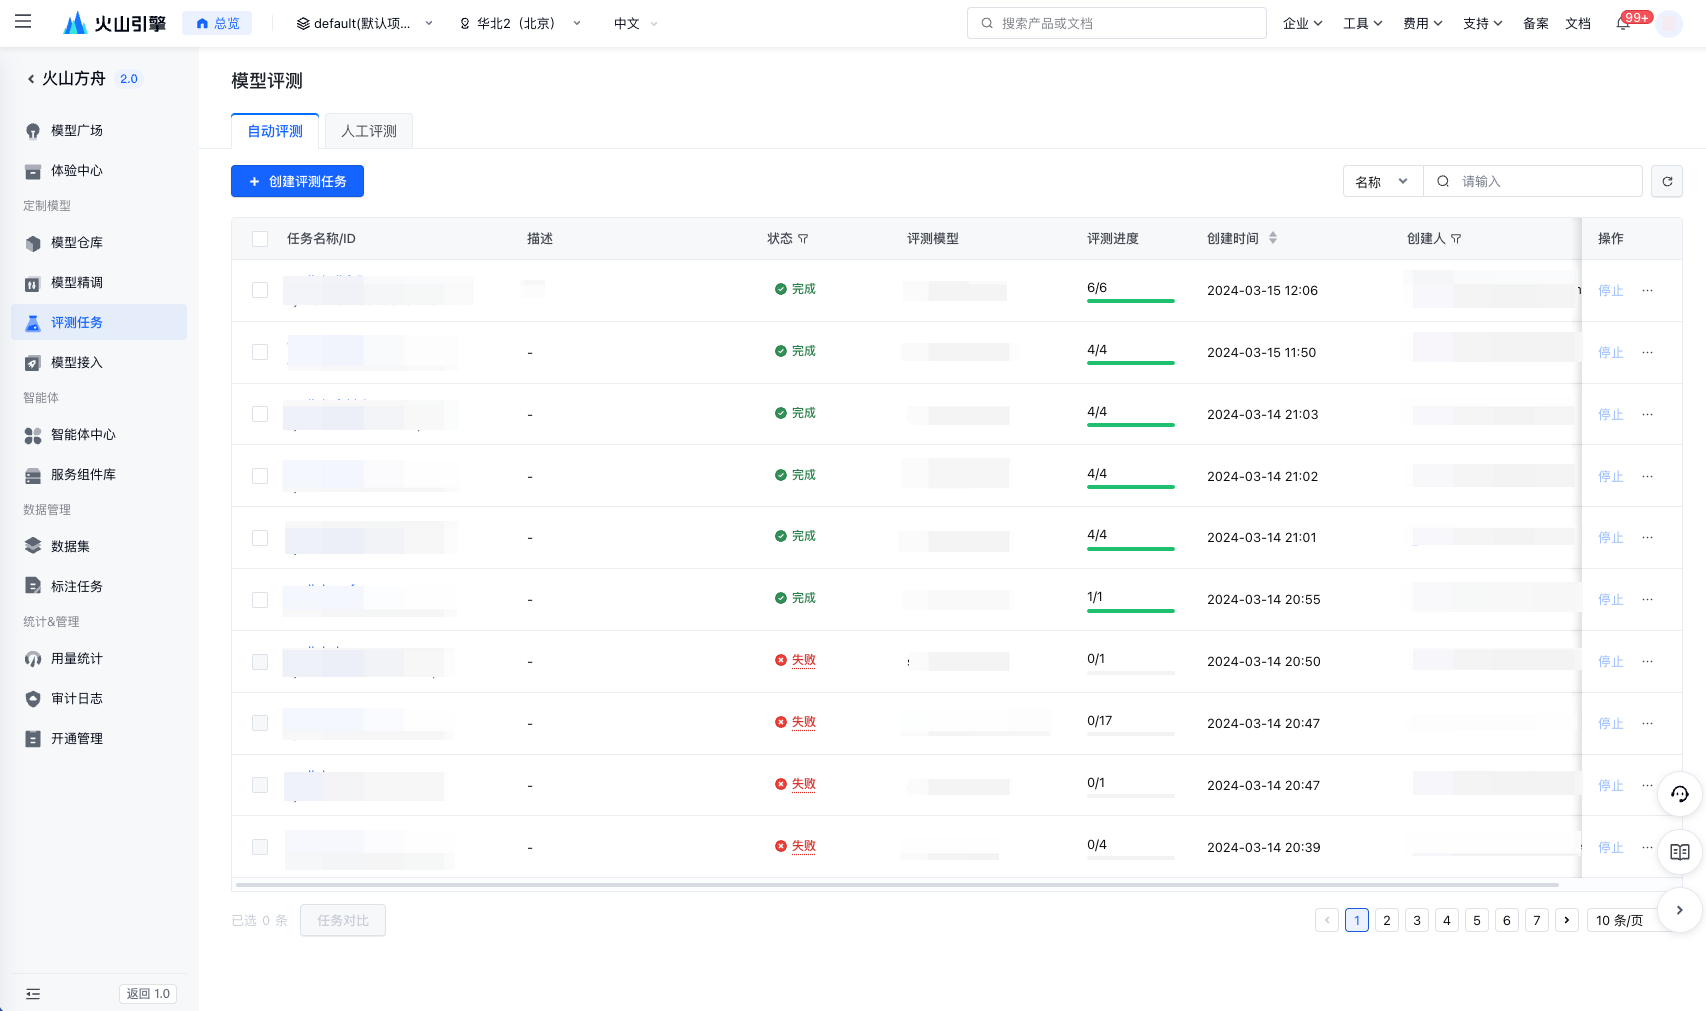
Task: Open the 名称 search-field dropdown
Action: coord(1383,181)
